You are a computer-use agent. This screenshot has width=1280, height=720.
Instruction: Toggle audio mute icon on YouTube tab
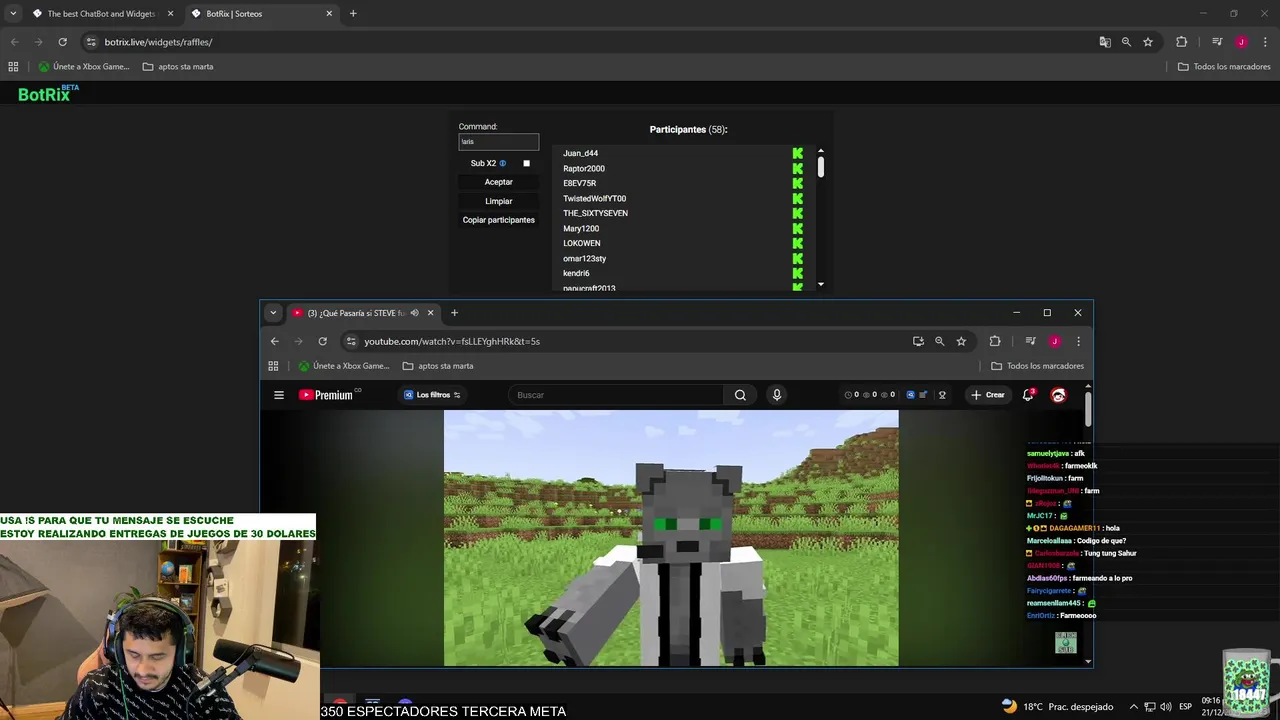pyautogui.click(x=414, y=313)
